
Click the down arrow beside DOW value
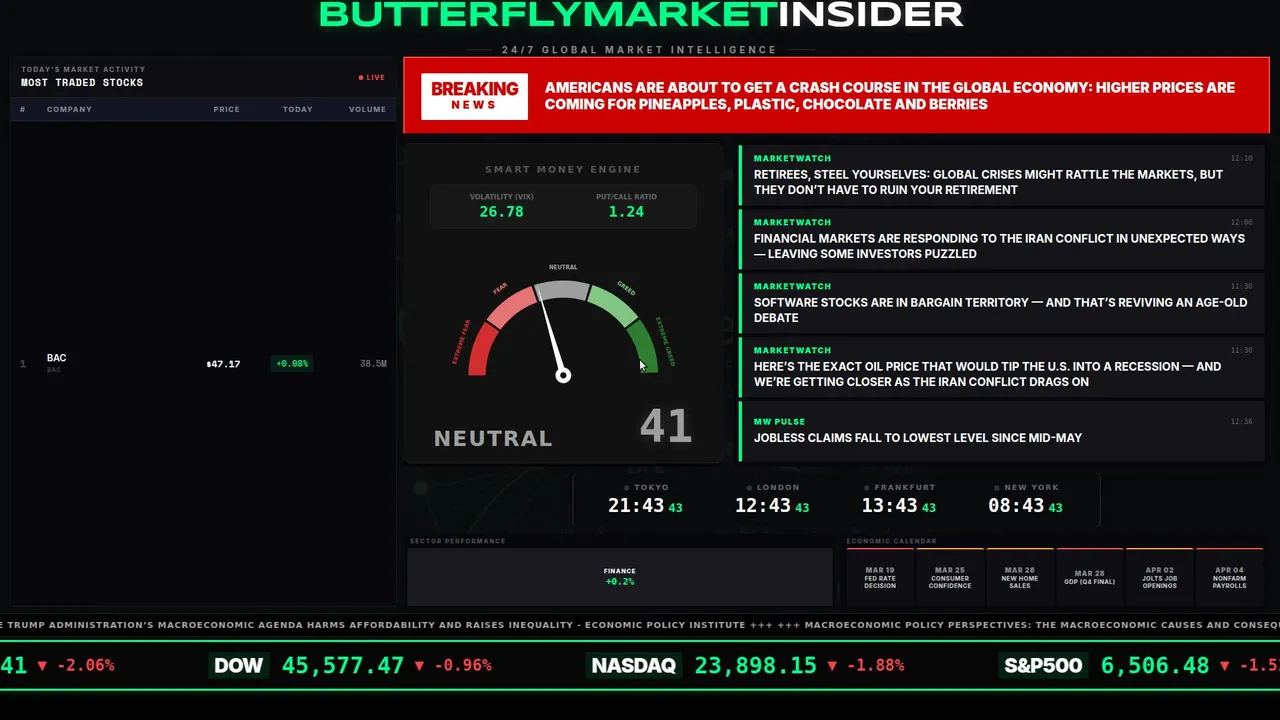coord(419,665)
